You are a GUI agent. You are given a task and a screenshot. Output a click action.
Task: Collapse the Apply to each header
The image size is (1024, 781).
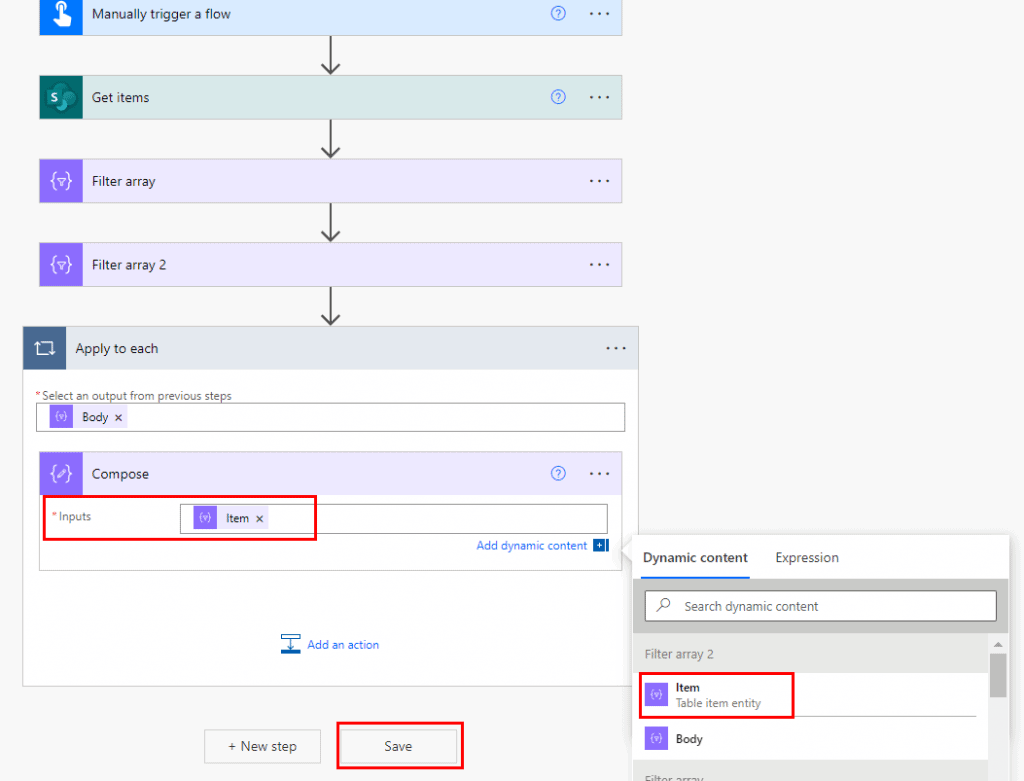pyautogui.click(x=330, y=348)
